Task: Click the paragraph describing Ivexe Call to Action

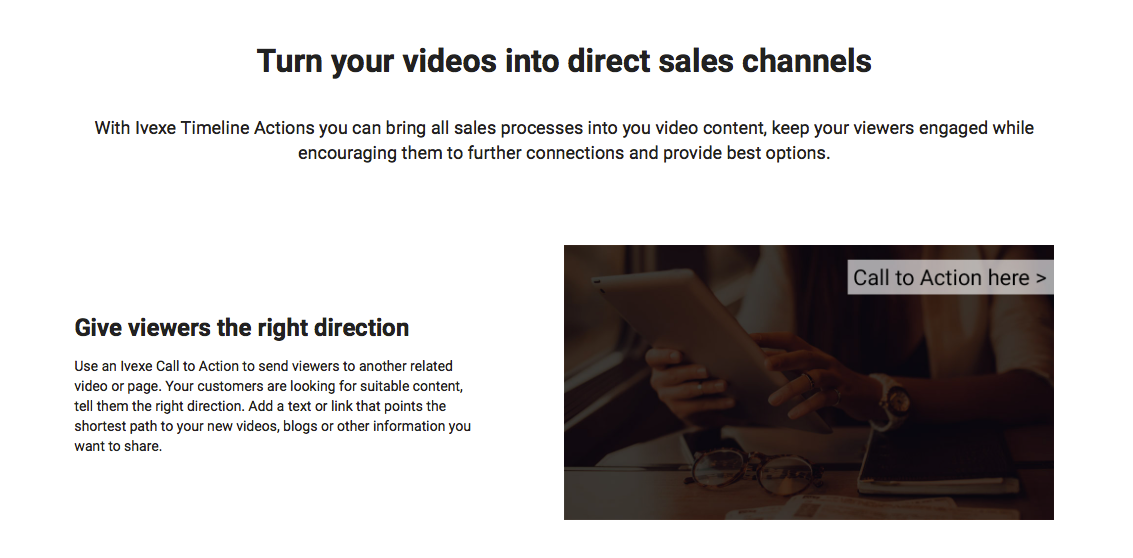Action: click(272, 406)
